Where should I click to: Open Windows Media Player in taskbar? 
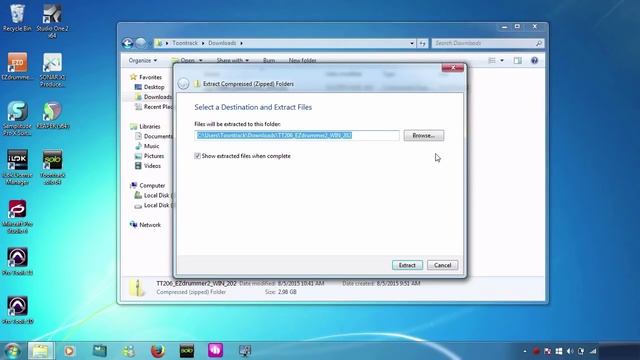point(69,351)
